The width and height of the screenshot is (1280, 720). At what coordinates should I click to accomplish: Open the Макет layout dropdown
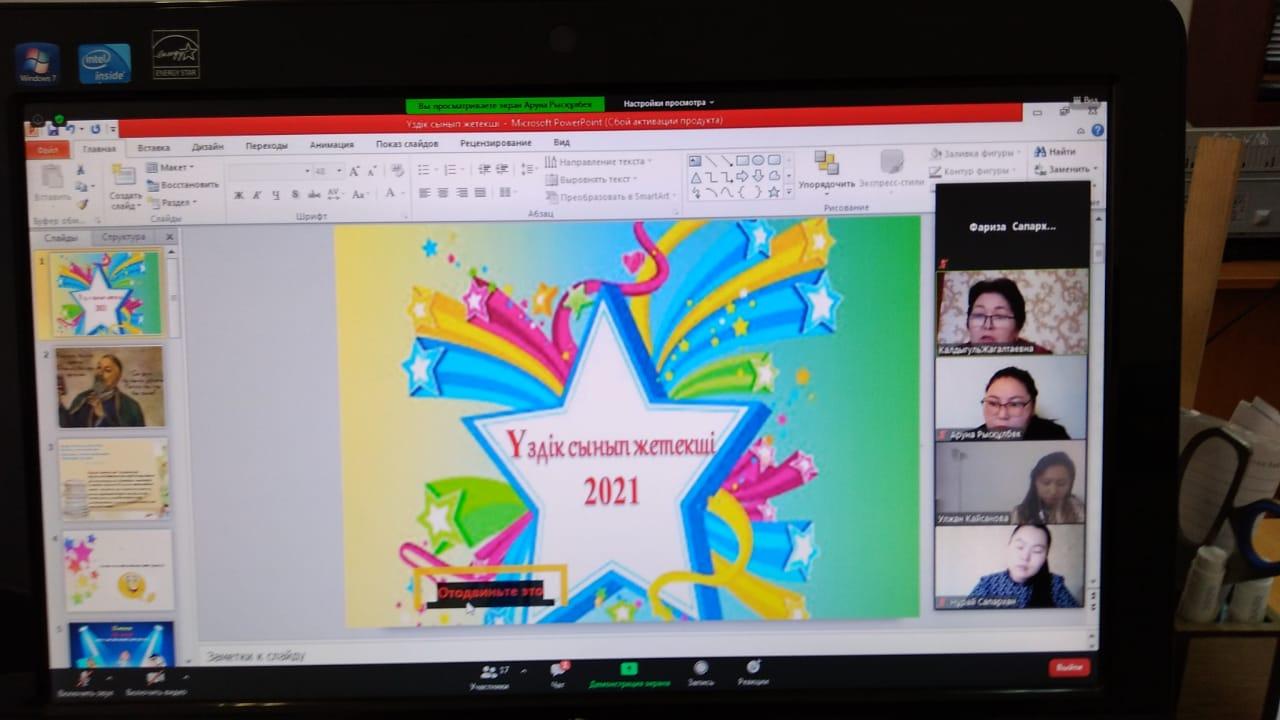tap(170, 168)
